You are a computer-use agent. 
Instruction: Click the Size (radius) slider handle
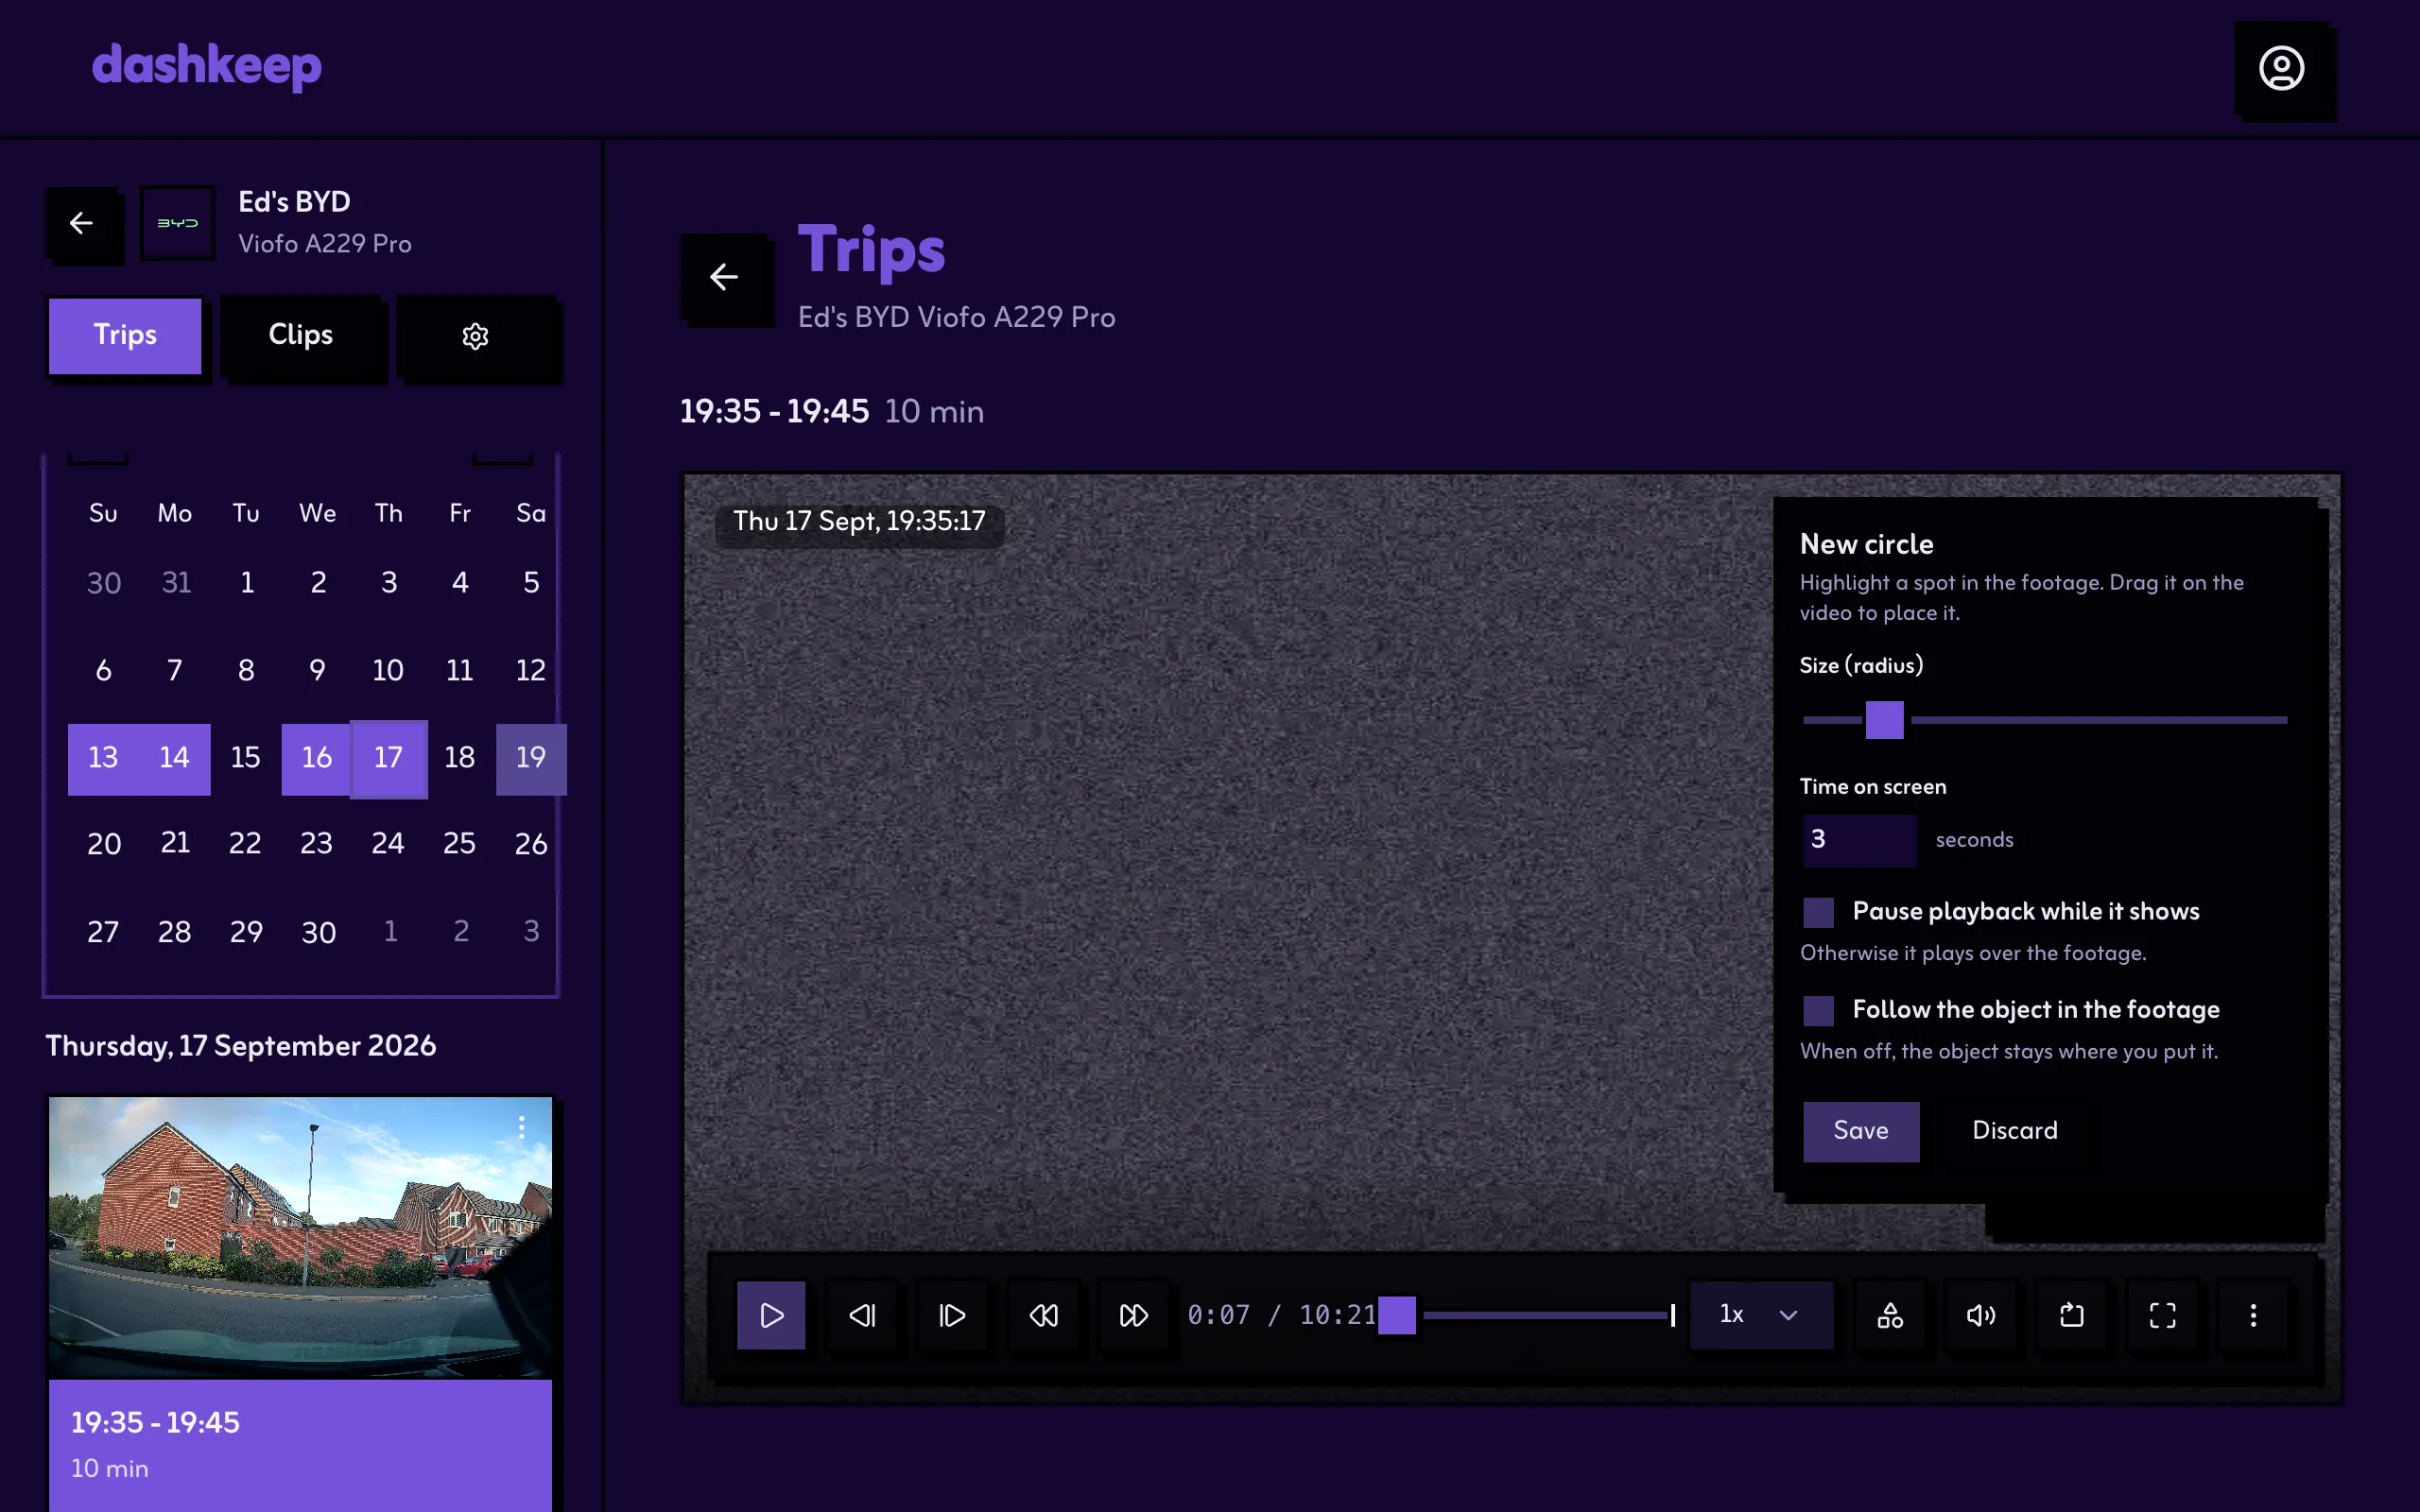(1884, 720)
